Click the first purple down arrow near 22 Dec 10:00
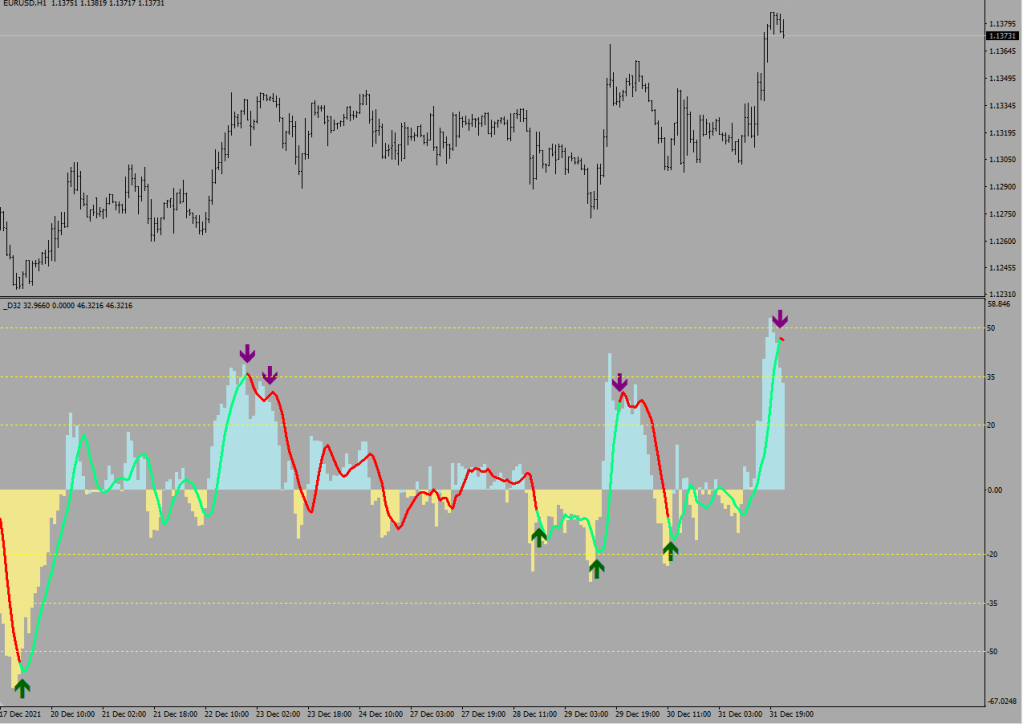The width and height of the screenshot is (1023, 724). tap(247, 353)
